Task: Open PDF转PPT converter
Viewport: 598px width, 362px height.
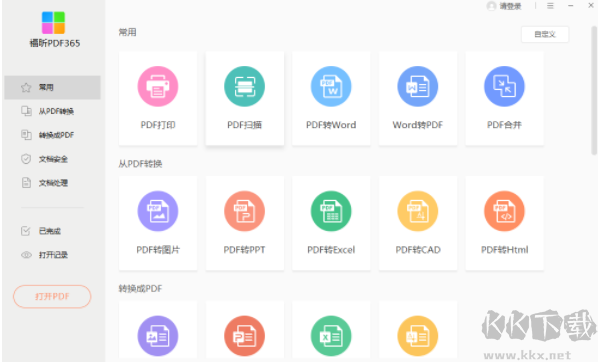Action: pyautogui.click(x=244, y=223)
